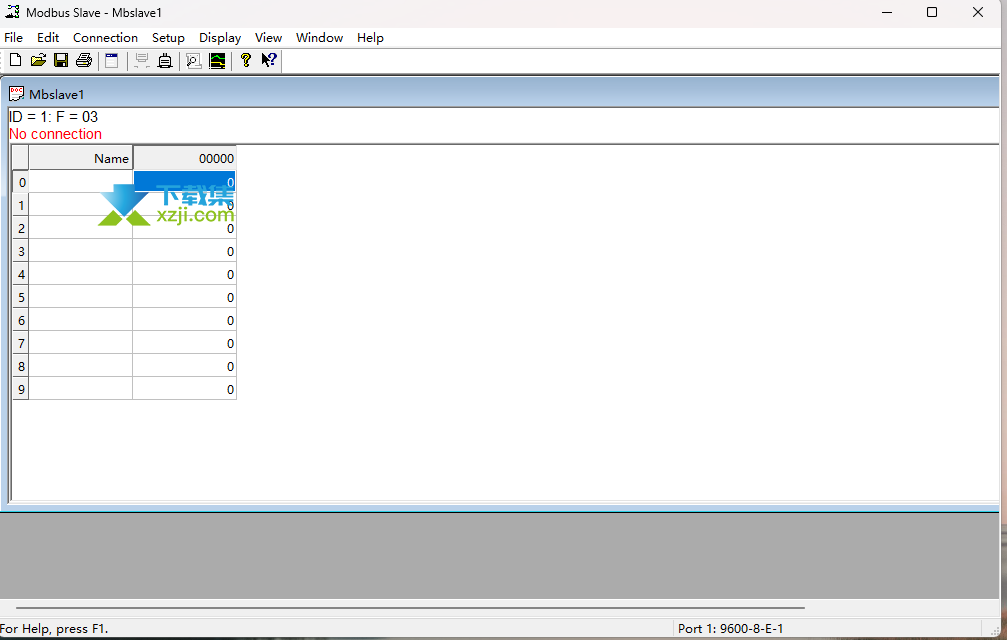Select row header 3

click(x=21, y=252)
